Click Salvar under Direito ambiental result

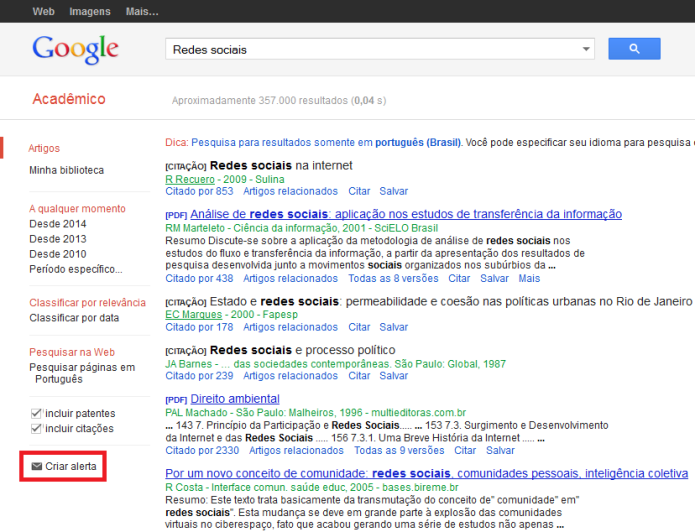(x=500, y=450)
